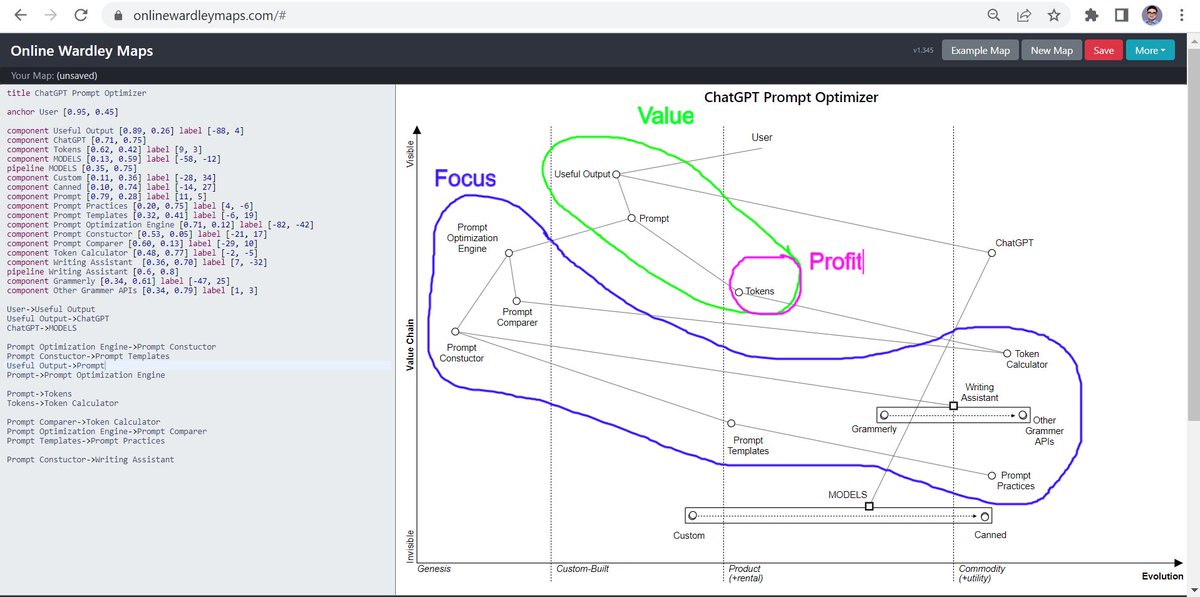Select the Other Grammer APIs node
This screenshot has width=1200, height=597.
1023,414
